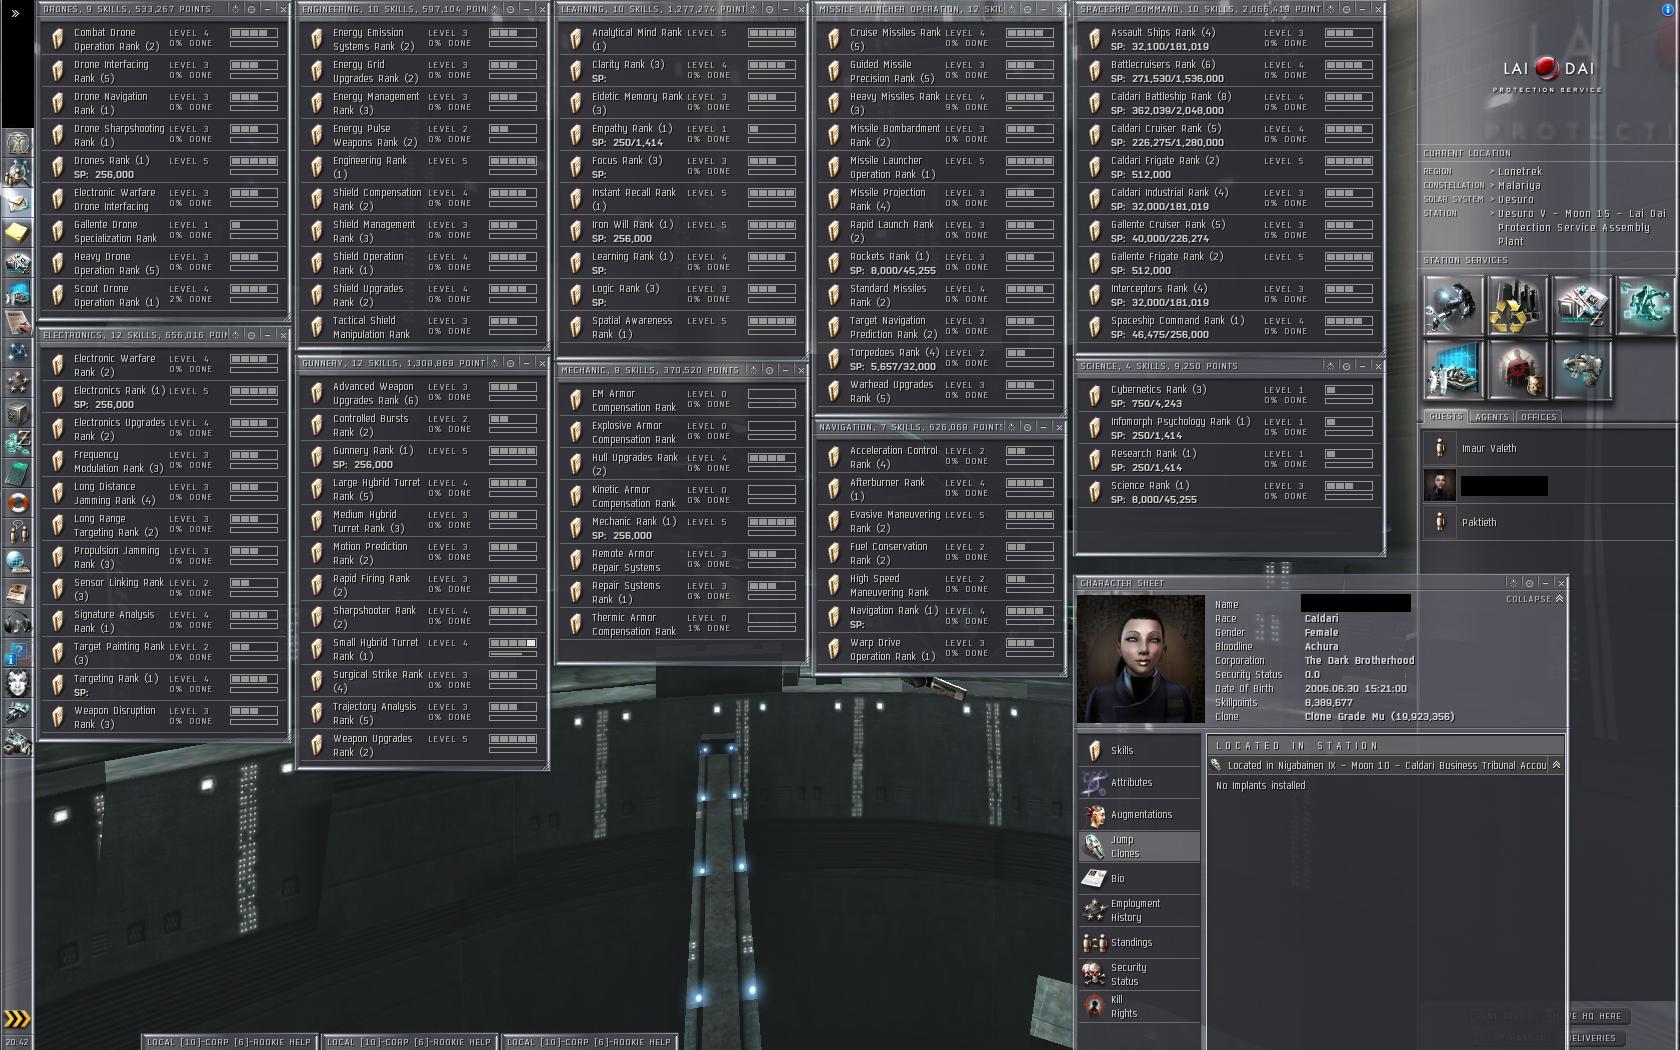
Task: Select guest Imaur Valeth
Action: pyautogui.click(x=1548, y=448)
